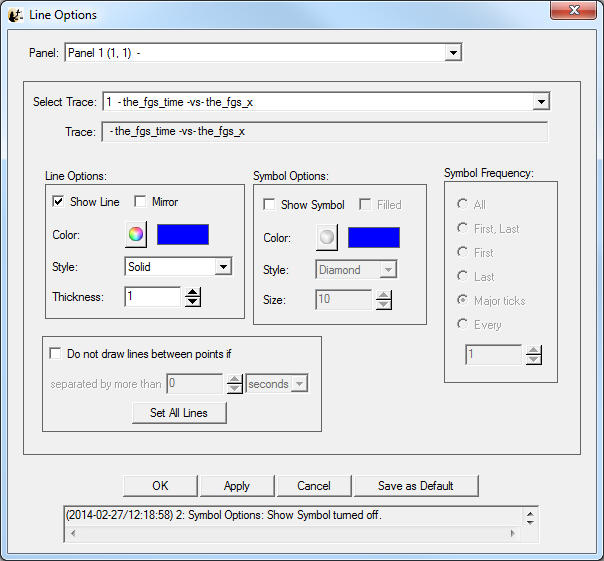Screen dimensions: 604x561
Task: Click the Trace name text field
Action: pyautogui.click(x=323, y=132)
